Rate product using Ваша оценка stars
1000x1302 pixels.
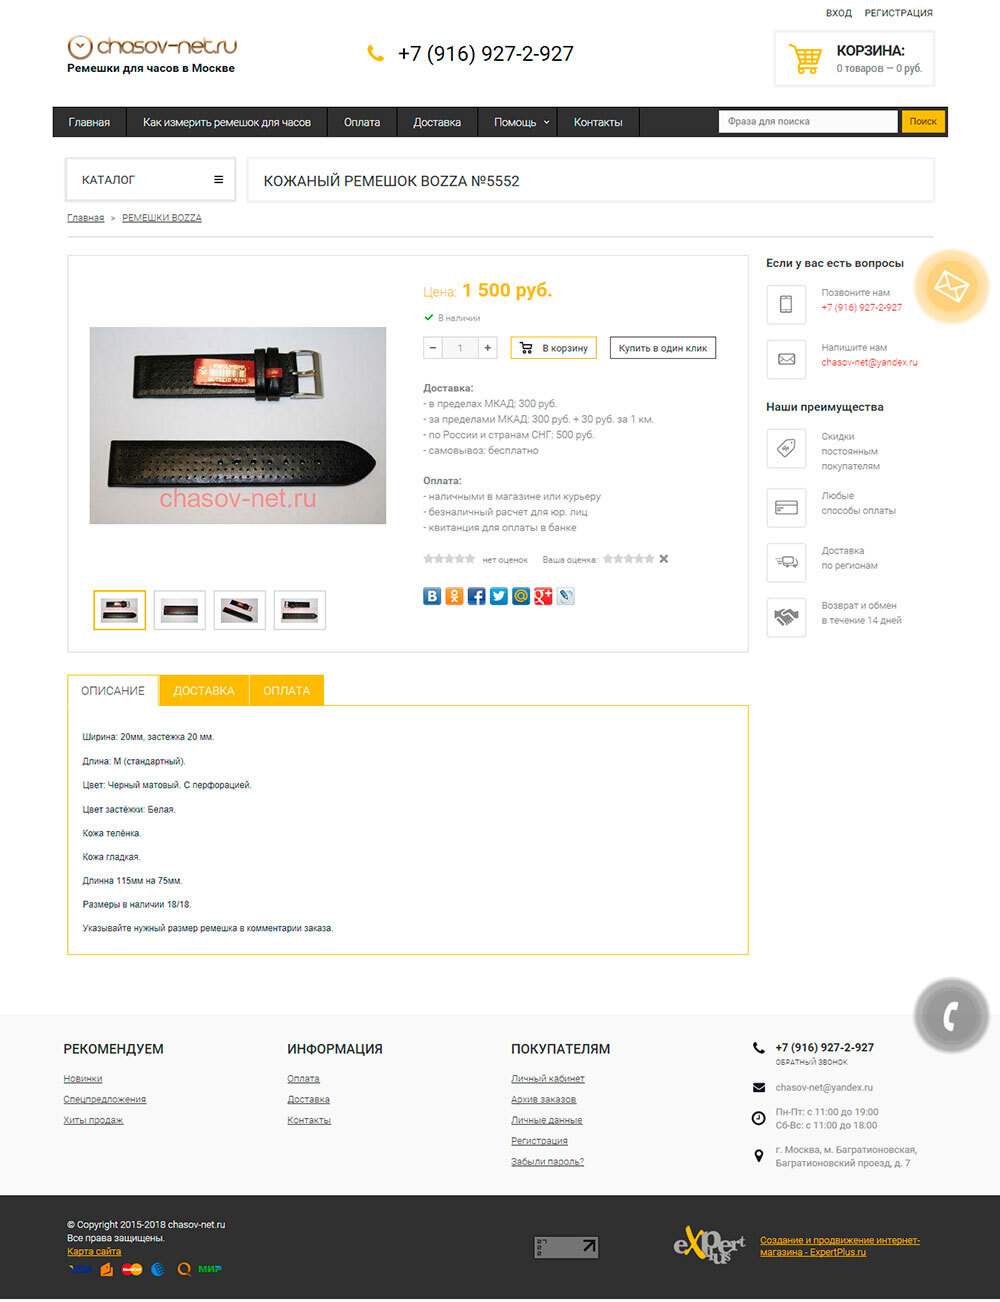pos(629,559)
